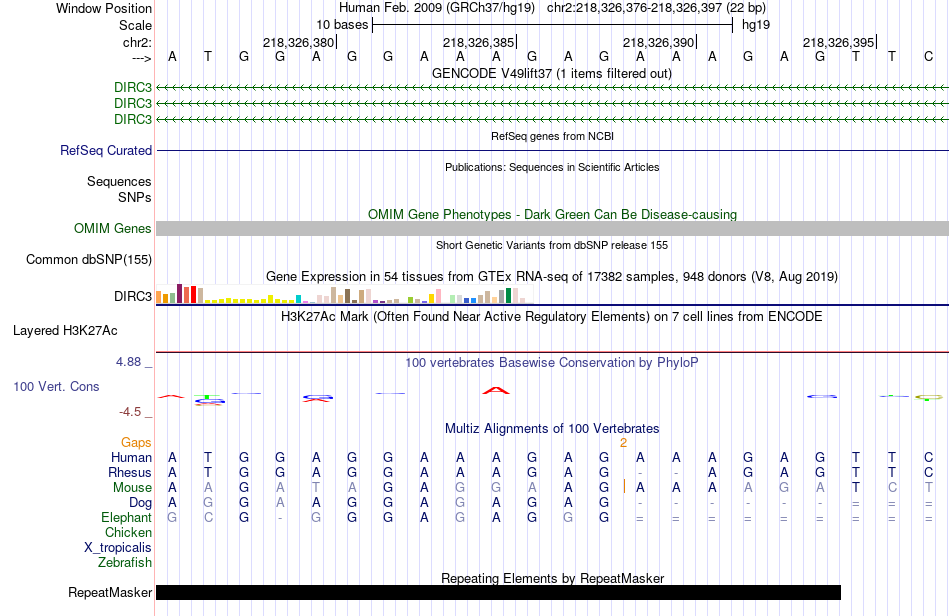The width and height of the screenshot is (950, 616).
Task: Click the black RepeatMasker element bar
Action: point(498,592)
